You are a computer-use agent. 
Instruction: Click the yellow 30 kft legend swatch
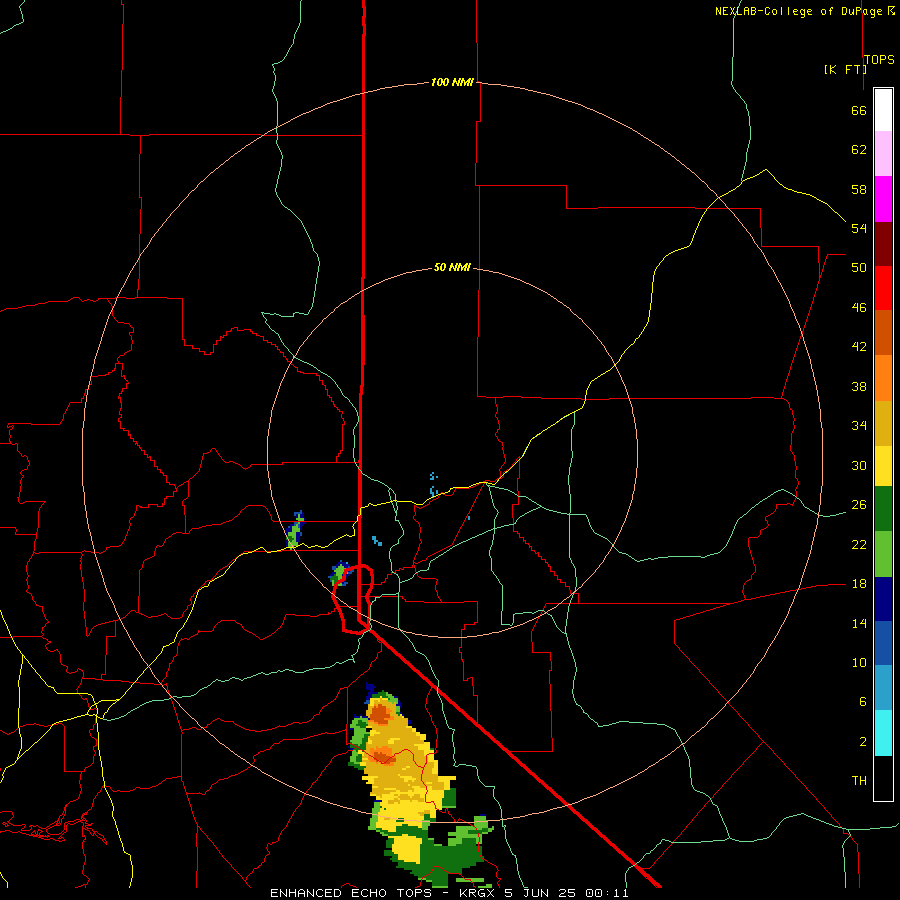pyautogui.click(x=883, y=466)
